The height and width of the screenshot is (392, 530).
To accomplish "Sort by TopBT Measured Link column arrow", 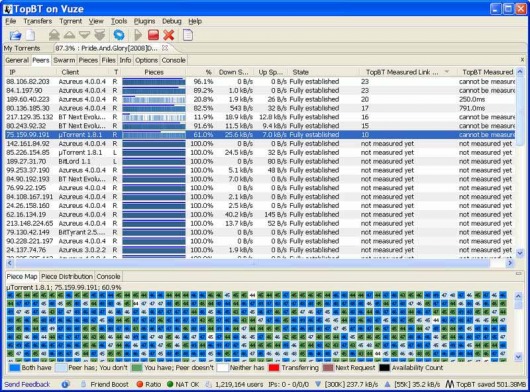I will point(447,72).
